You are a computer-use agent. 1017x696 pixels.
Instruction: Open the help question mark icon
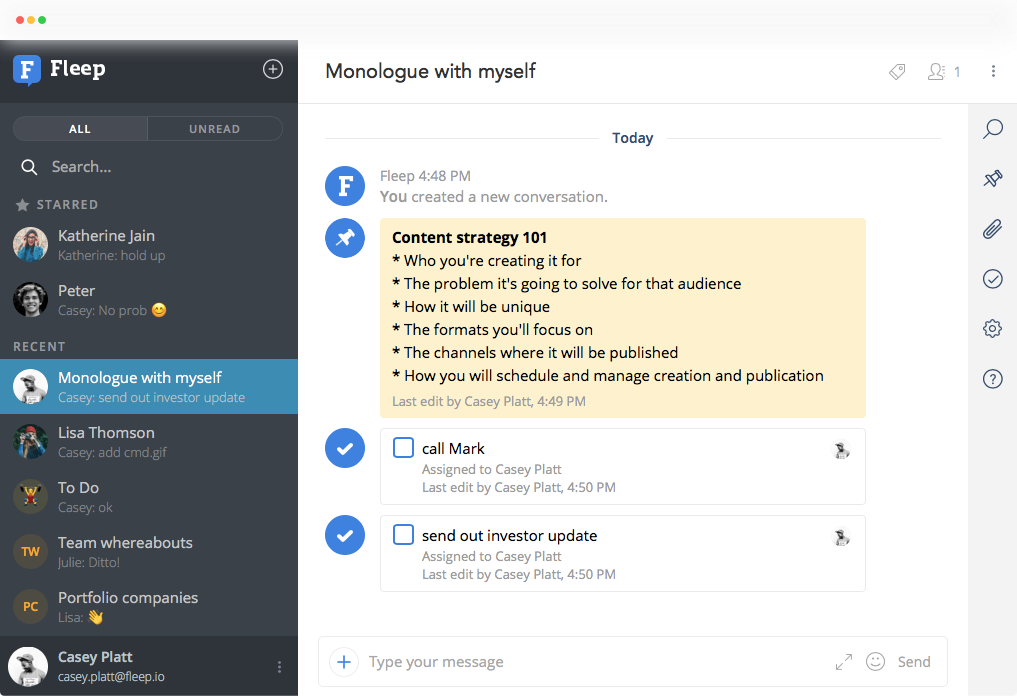click(992, 379)
